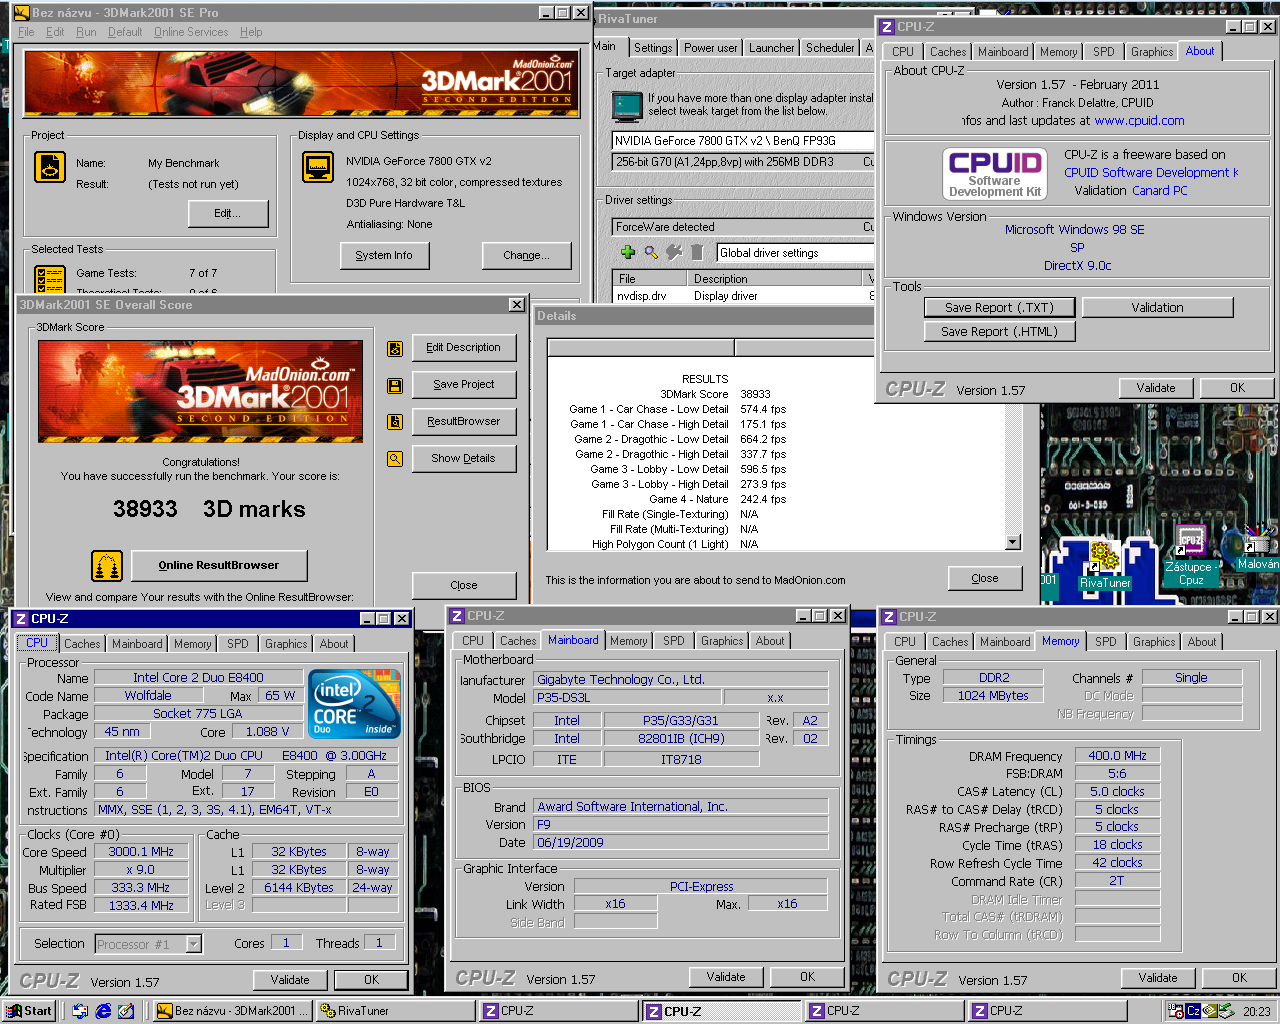The image size is (1280, 1024).
Task: Open the NVIDIA GeForce 7800 GTX adapter list
Action: click(x=742, y=141)
